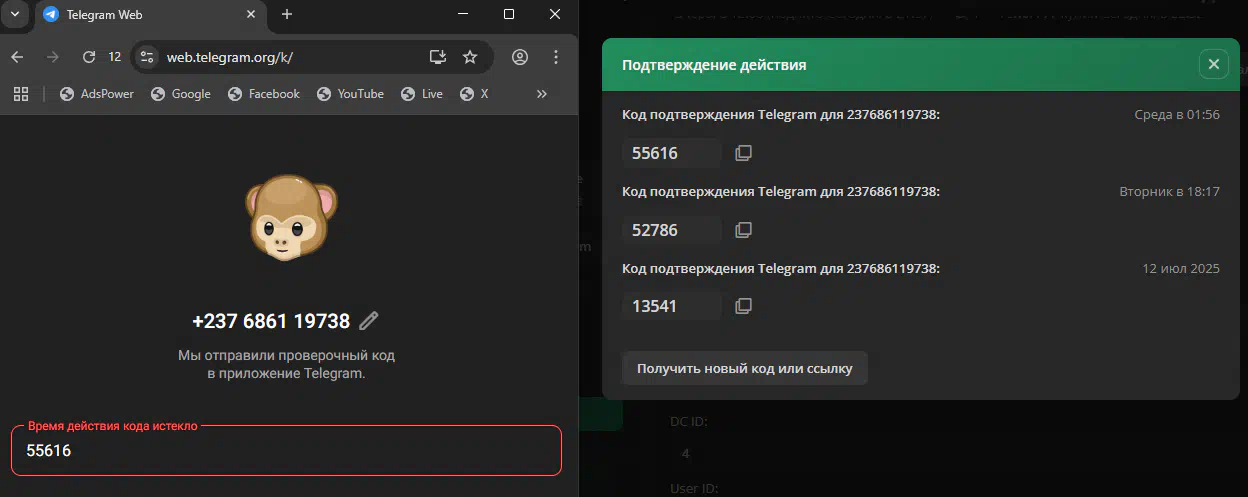This screenshot has width=1248, height=497.
Task: Go back in the browser
Action: tap(17, 57)
